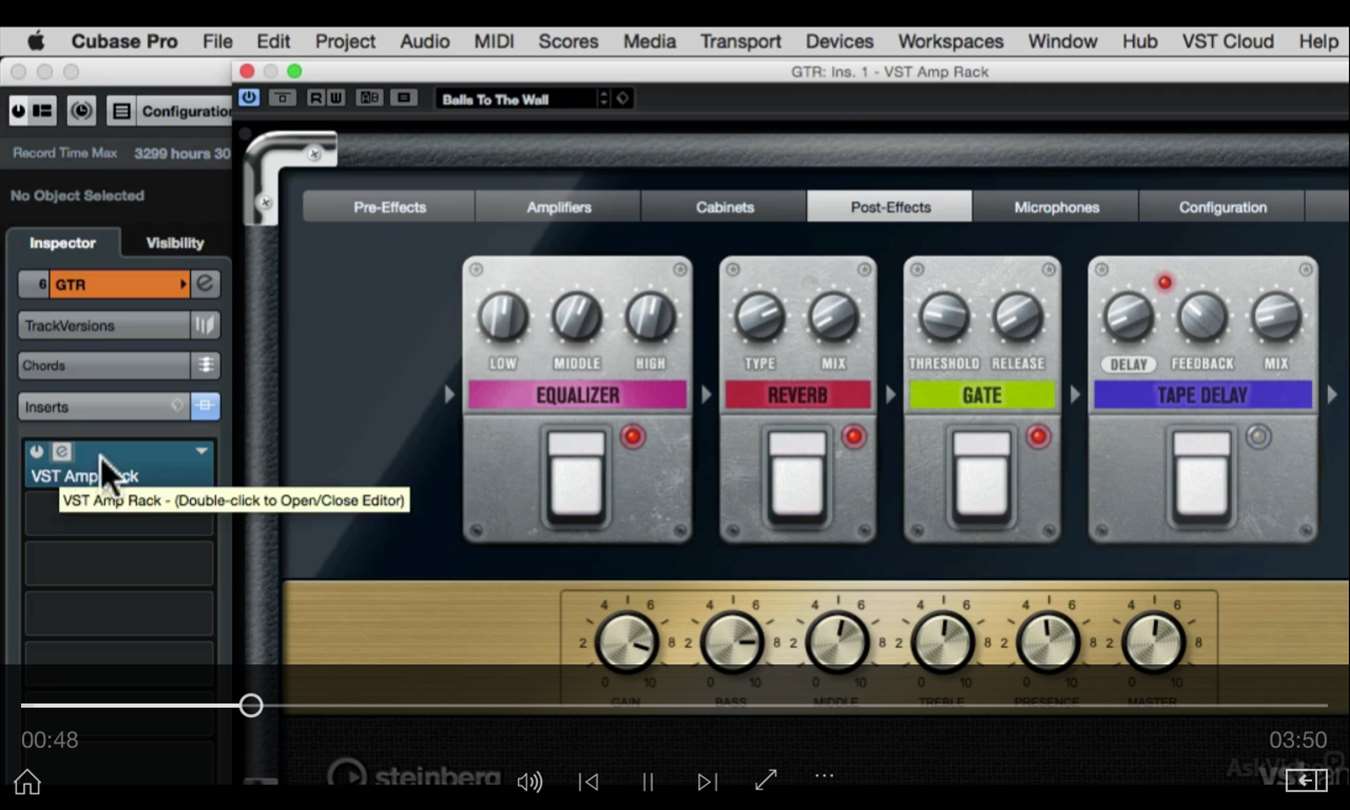1350x810 pixels.
Task: Open GTR channel settings (e) button
Action: 205,284
